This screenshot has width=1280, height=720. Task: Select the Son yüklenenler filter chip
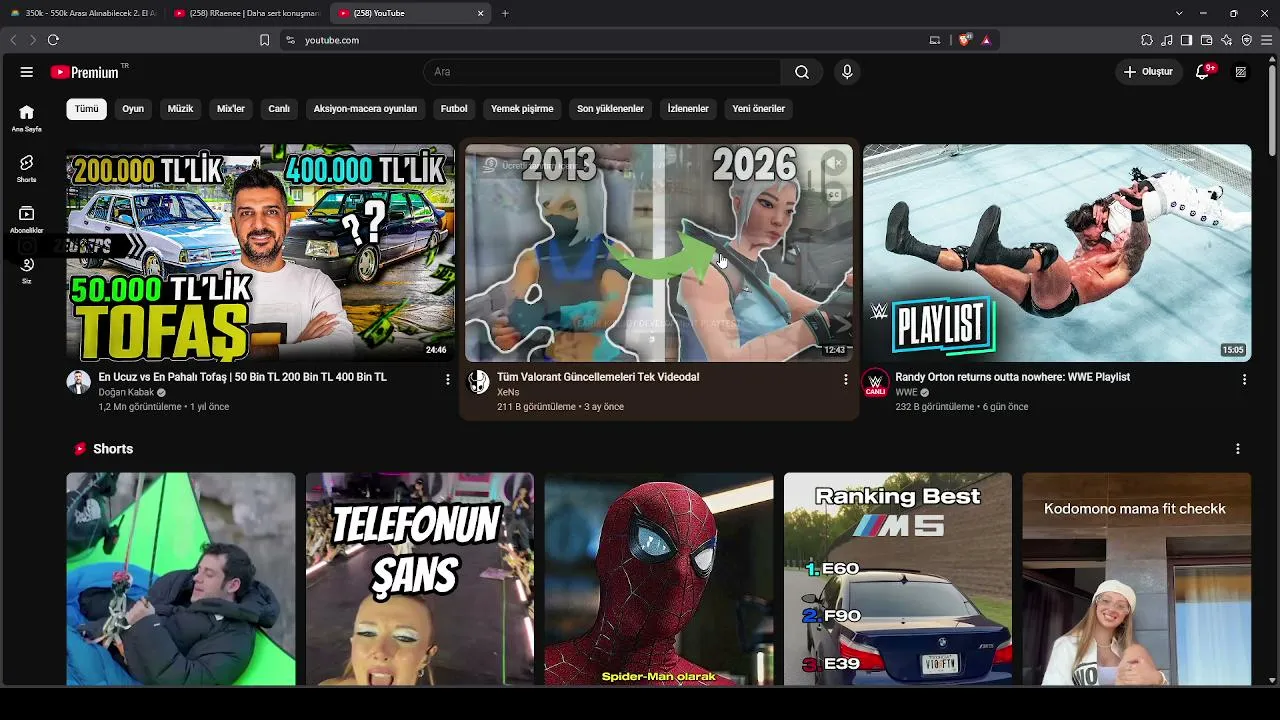tap(610, 109)
